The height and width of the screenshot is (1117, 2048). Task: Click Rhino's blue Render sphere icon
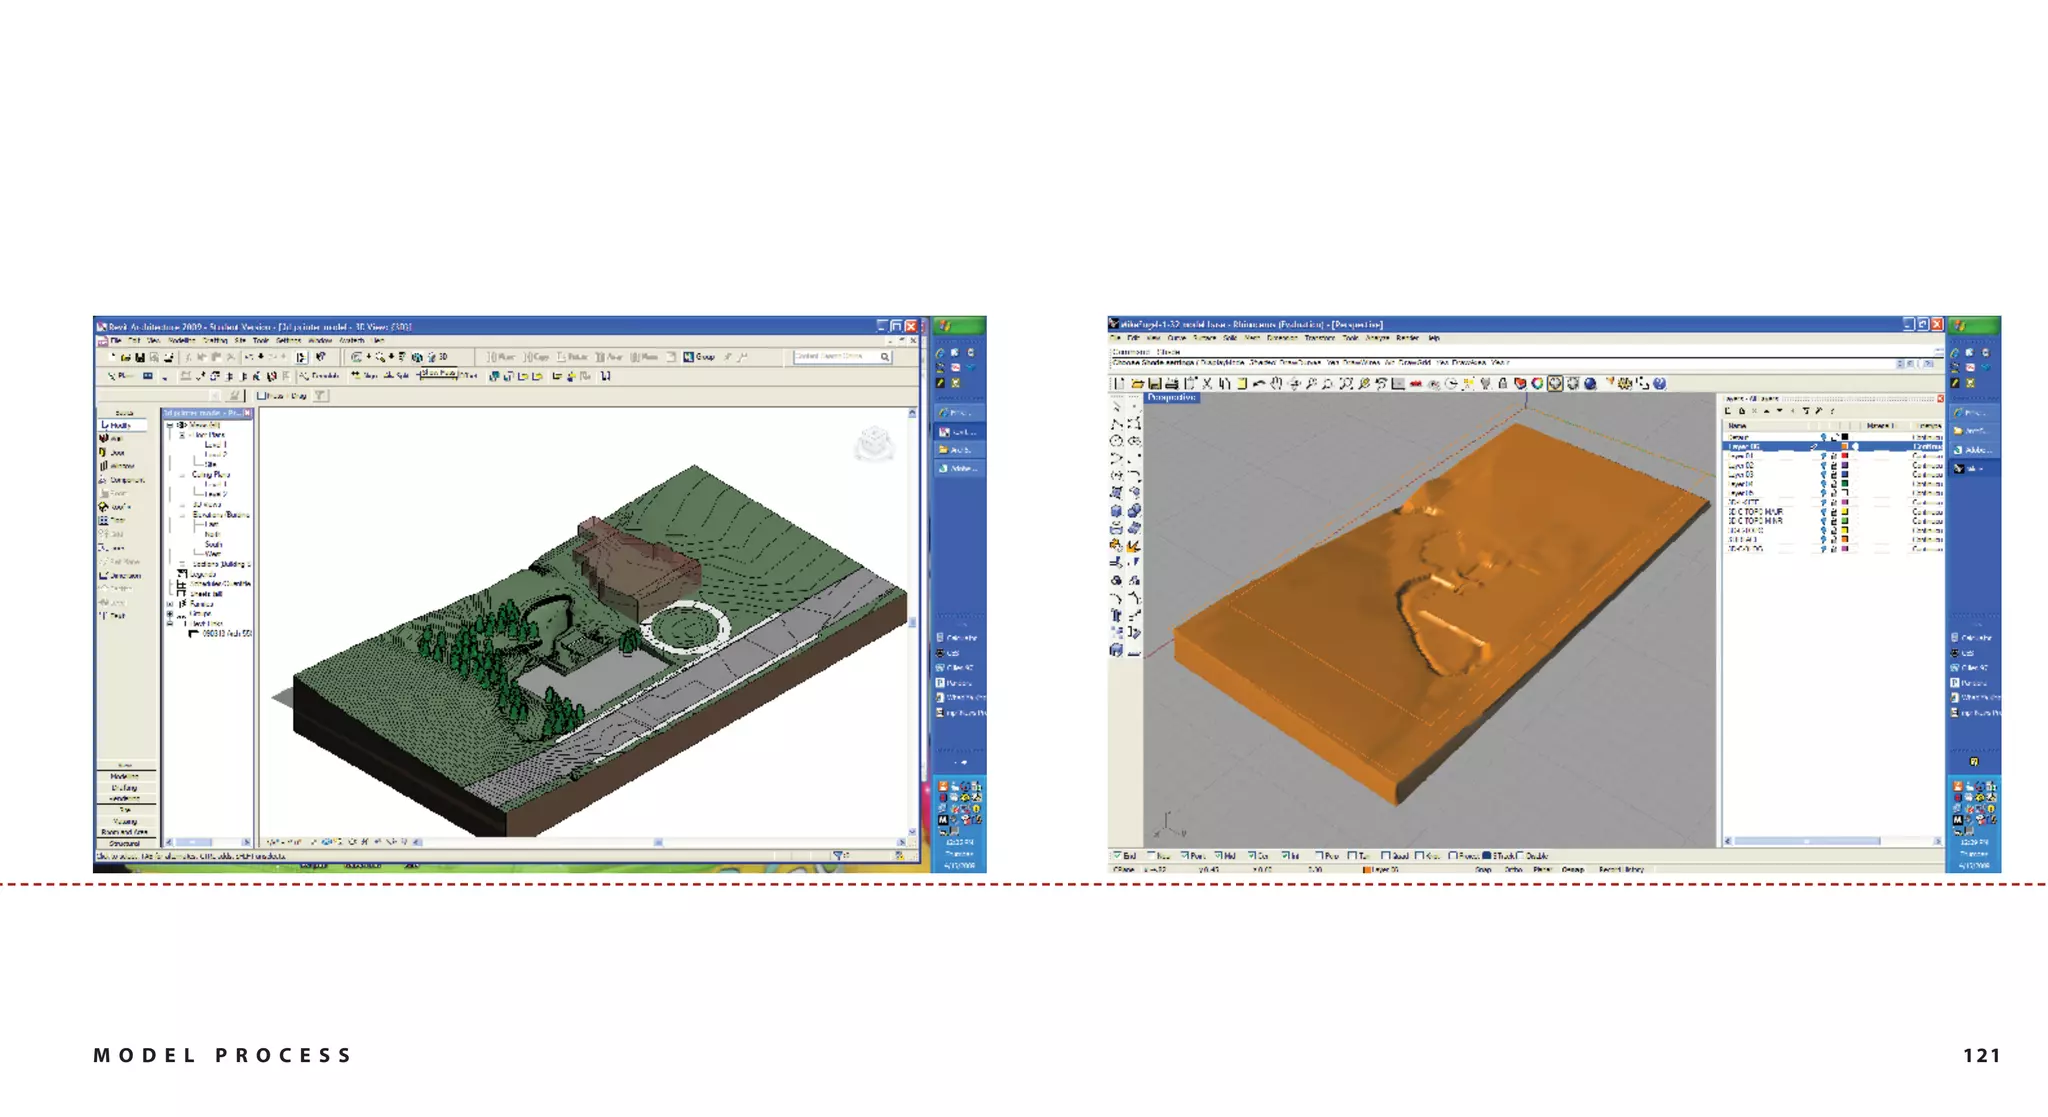1590,383
